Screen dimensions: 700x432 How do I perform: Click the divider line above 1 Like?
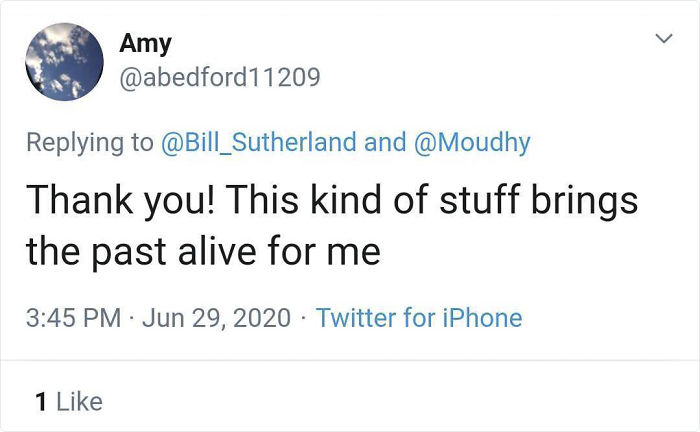(x=350, y=360)
